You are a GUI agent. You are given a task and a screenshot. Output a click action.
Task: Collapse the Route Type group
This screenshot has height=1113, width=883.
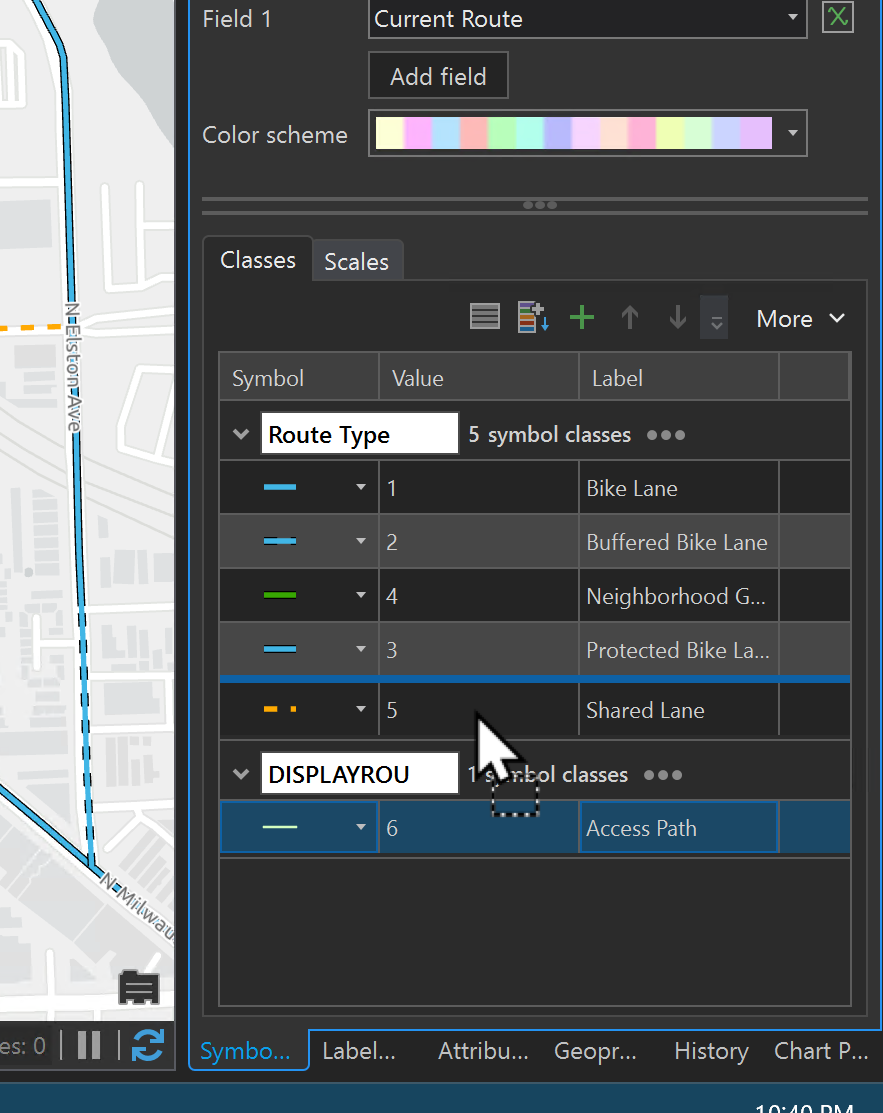(x=239, y=434)
